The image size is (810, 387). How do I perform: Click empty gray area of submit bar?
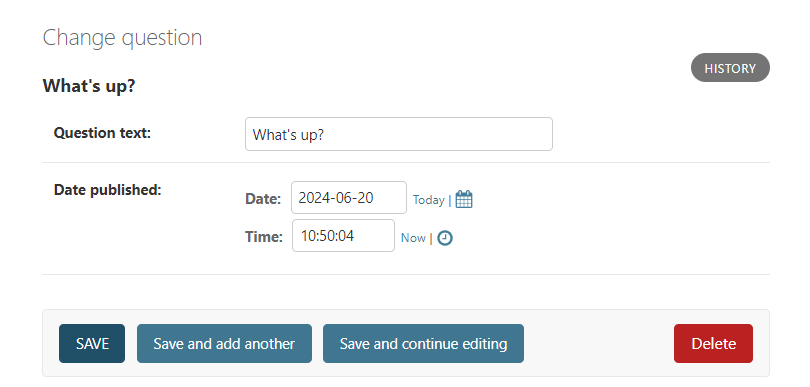tap(598, 344)
